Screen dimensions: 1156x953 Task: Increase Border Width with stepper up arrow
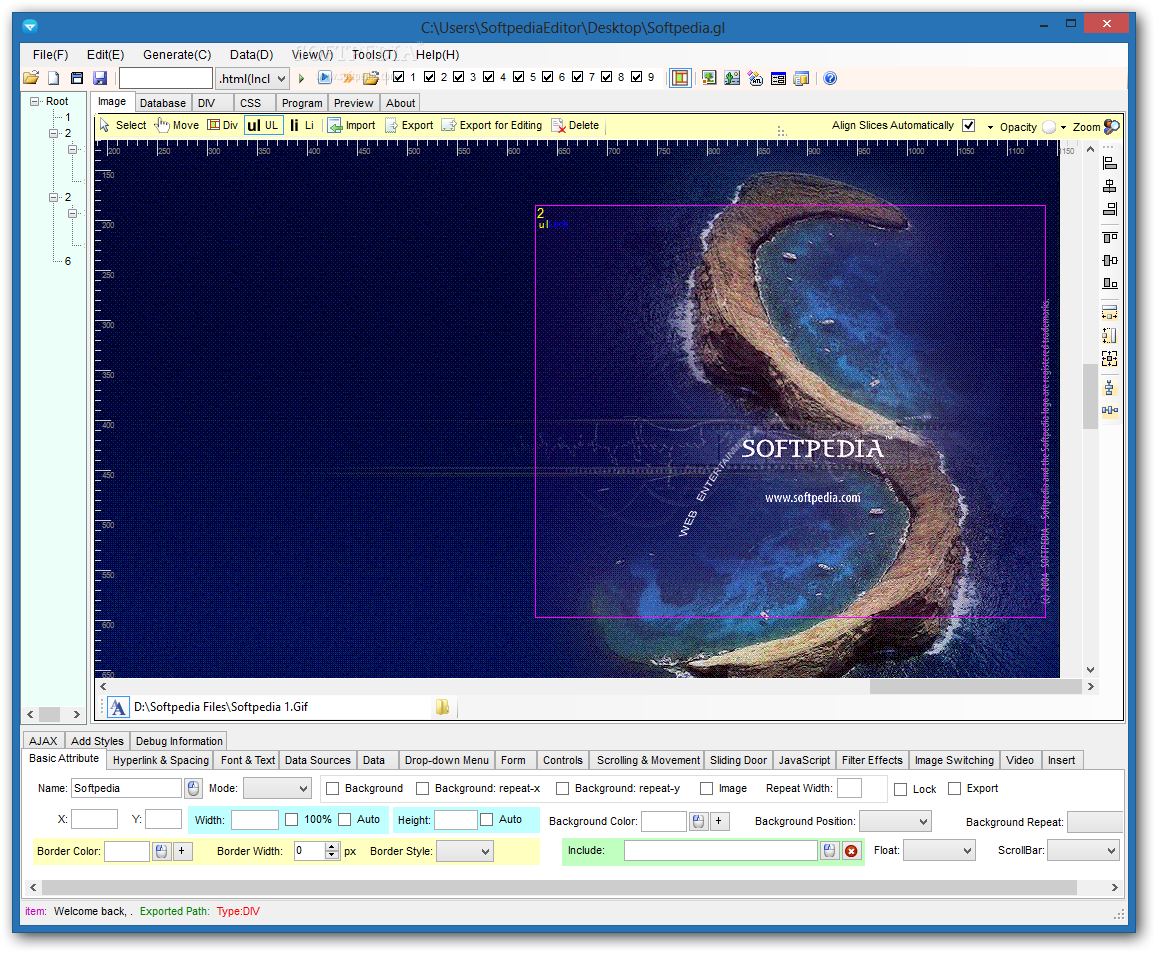click(332, 847)
